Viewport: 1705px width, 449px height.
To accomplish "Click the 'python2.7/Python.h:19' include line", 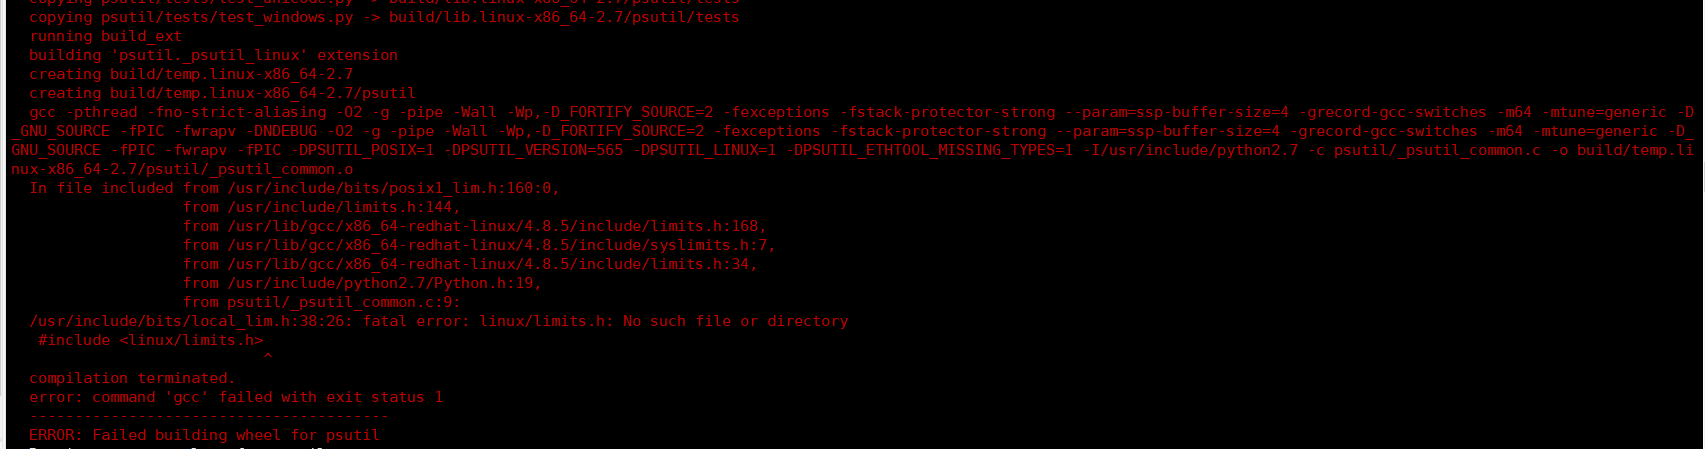I will pos(362,283).
